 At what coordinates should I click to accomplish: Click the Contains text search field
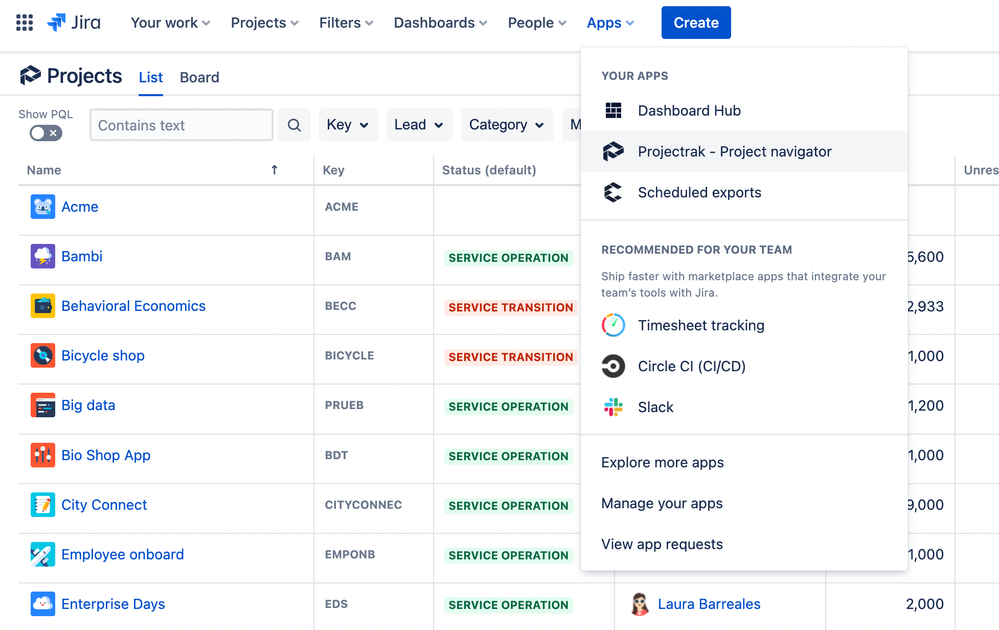pyautogui.click(x=182, y=125)
